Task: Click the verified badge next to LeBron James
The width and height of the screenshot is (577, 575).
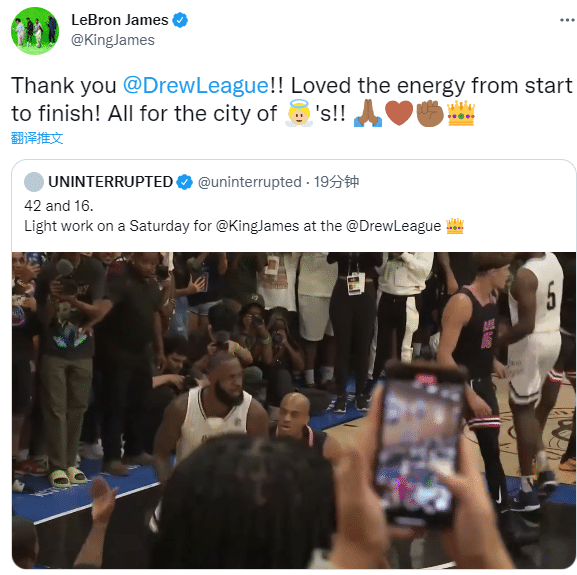Action: [x=180, y=20]
